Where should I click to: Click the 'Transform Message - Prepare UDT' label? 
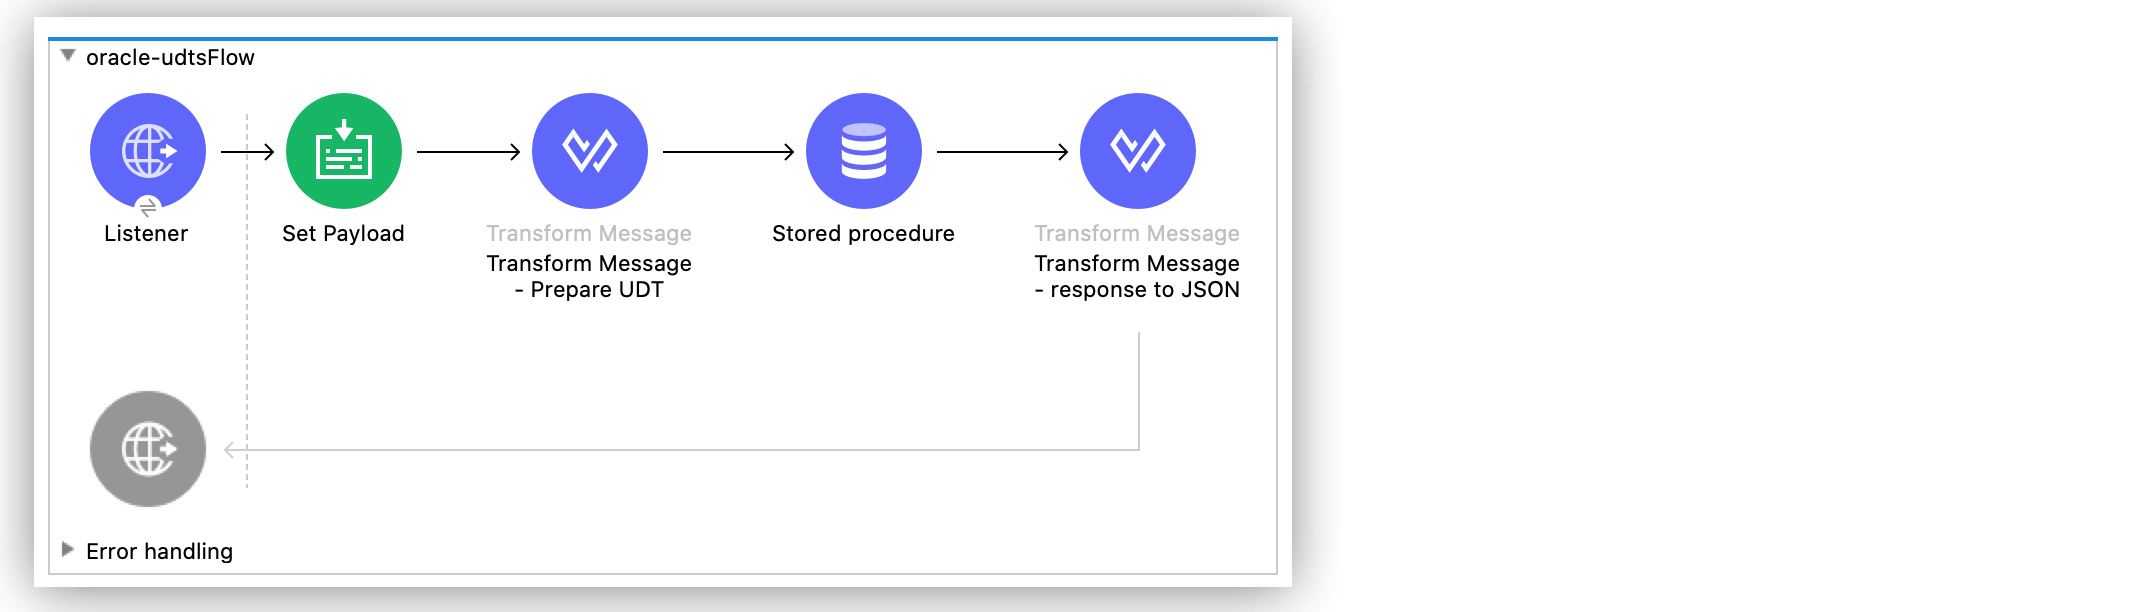click(589, 276)
